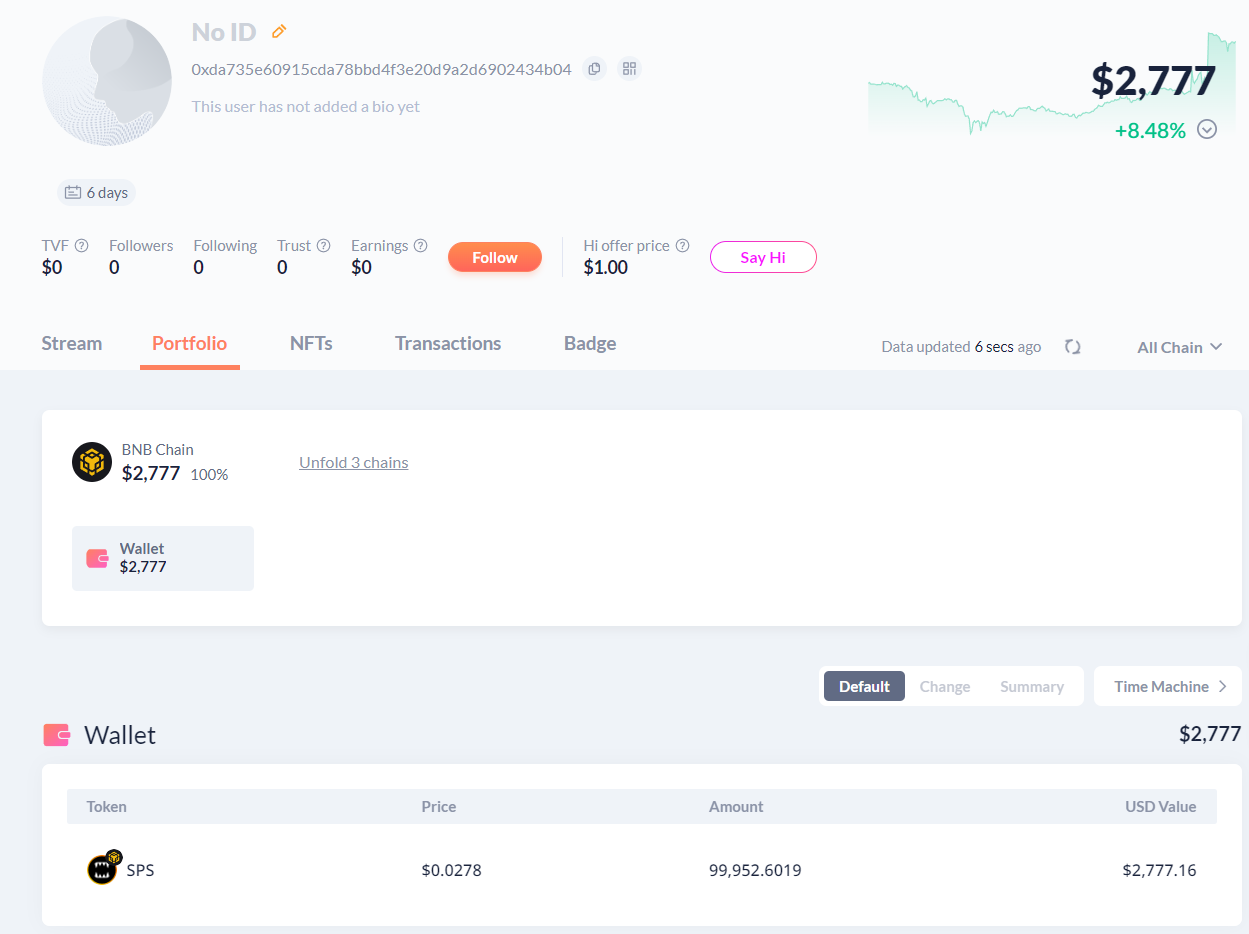Click the $0.0278 price value
Image resolution: width=1249 pixels, height=934 pixels.
click(452, 870)
